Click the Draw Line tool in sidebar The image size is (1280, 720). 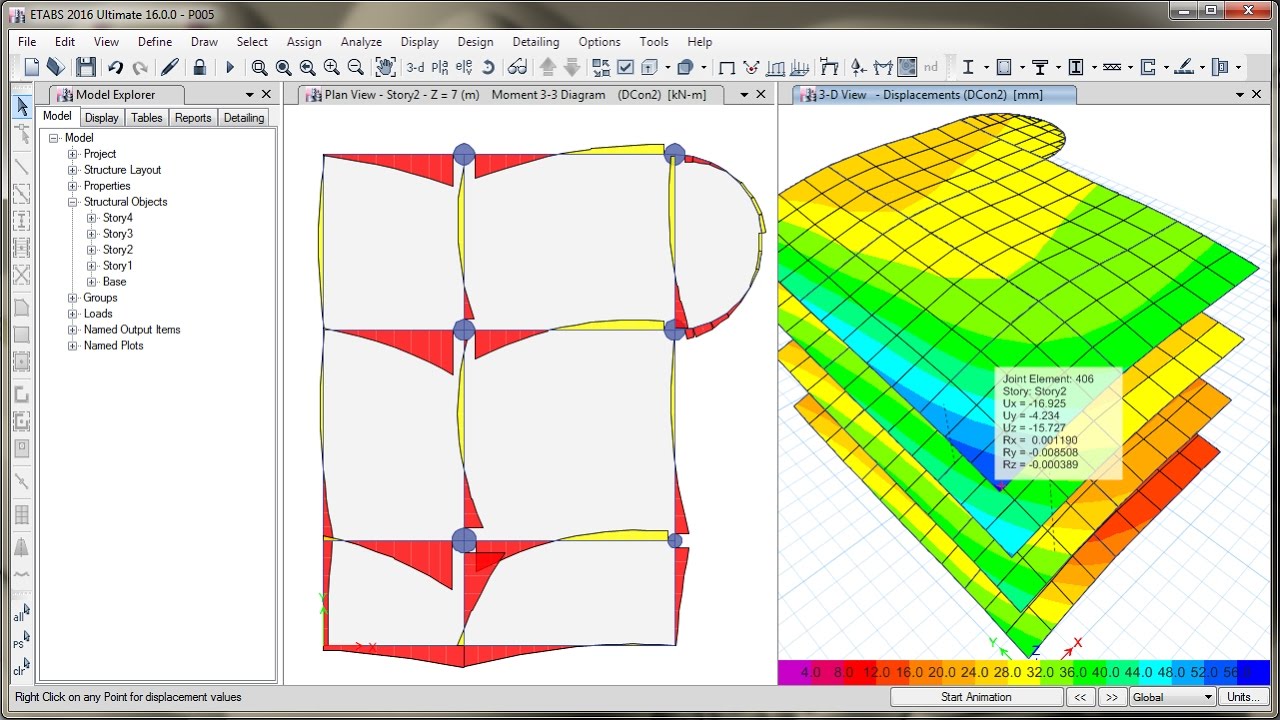click(22, 167)
